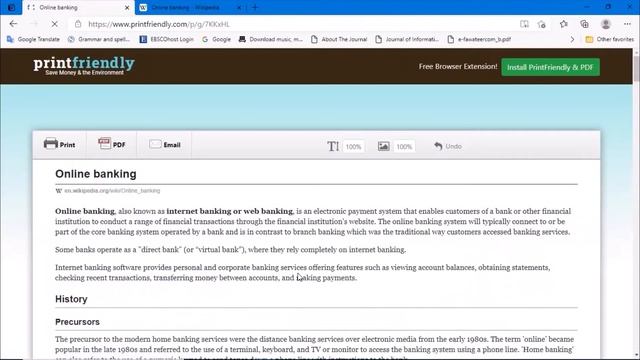640x360 pixels.
Task: Click the bold 'internet banking or web banking' text
Action: click(229, 211)
